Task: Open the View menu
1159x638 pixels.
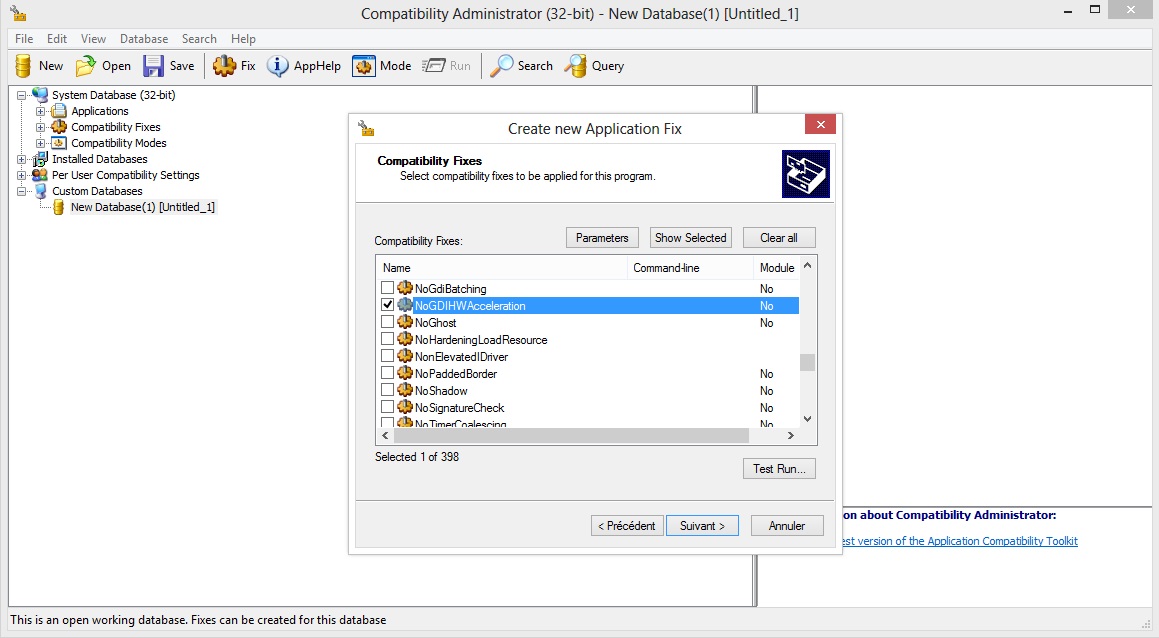Action: (93, 38)
